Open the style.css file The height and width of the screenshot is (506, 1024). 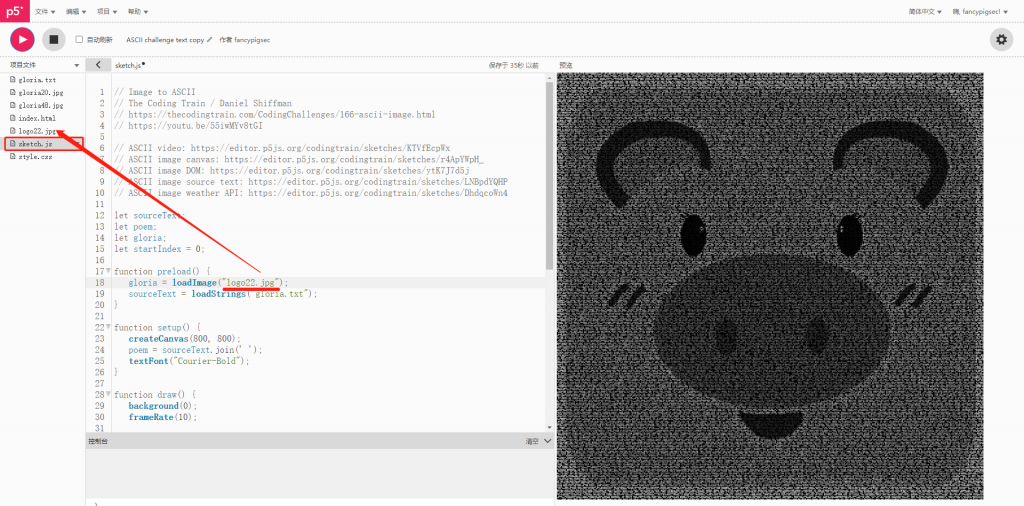(36, 157)
